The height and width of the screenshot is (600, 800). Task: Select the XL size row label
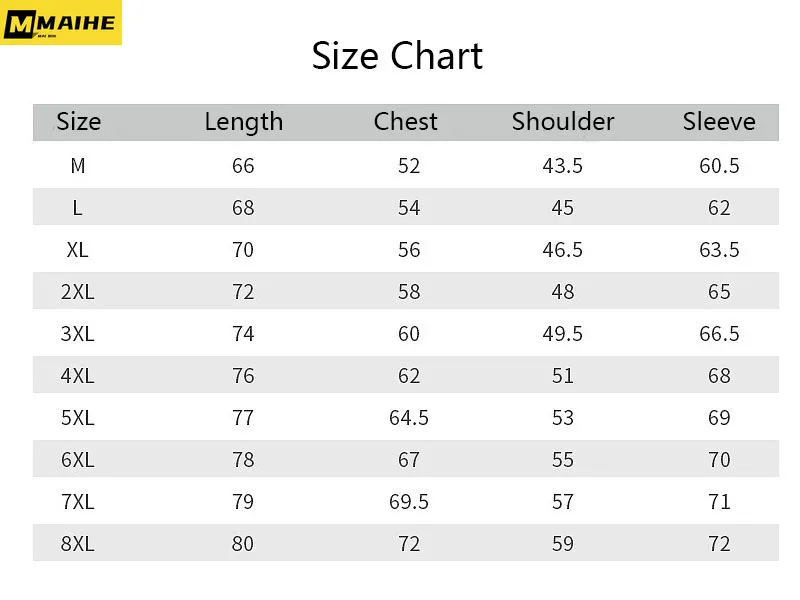point(78,250)
